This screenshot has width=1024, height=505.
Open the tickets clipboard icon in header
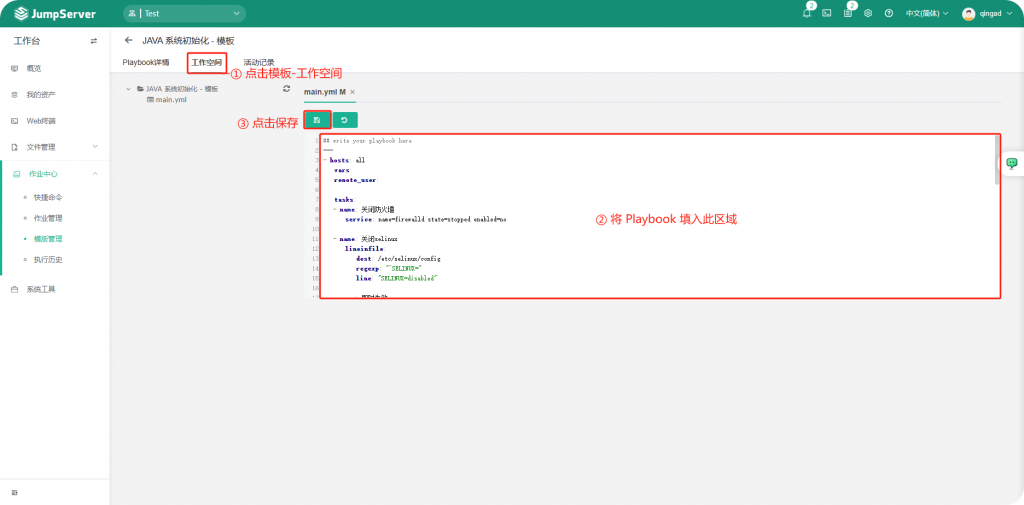pos(848,13)
